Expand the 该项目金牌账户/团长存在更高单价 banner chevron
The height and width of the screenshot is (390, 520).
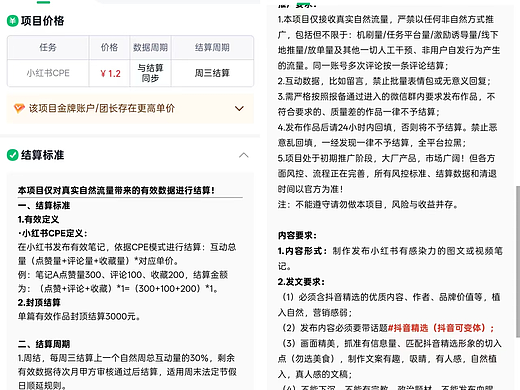coord(239,108)
